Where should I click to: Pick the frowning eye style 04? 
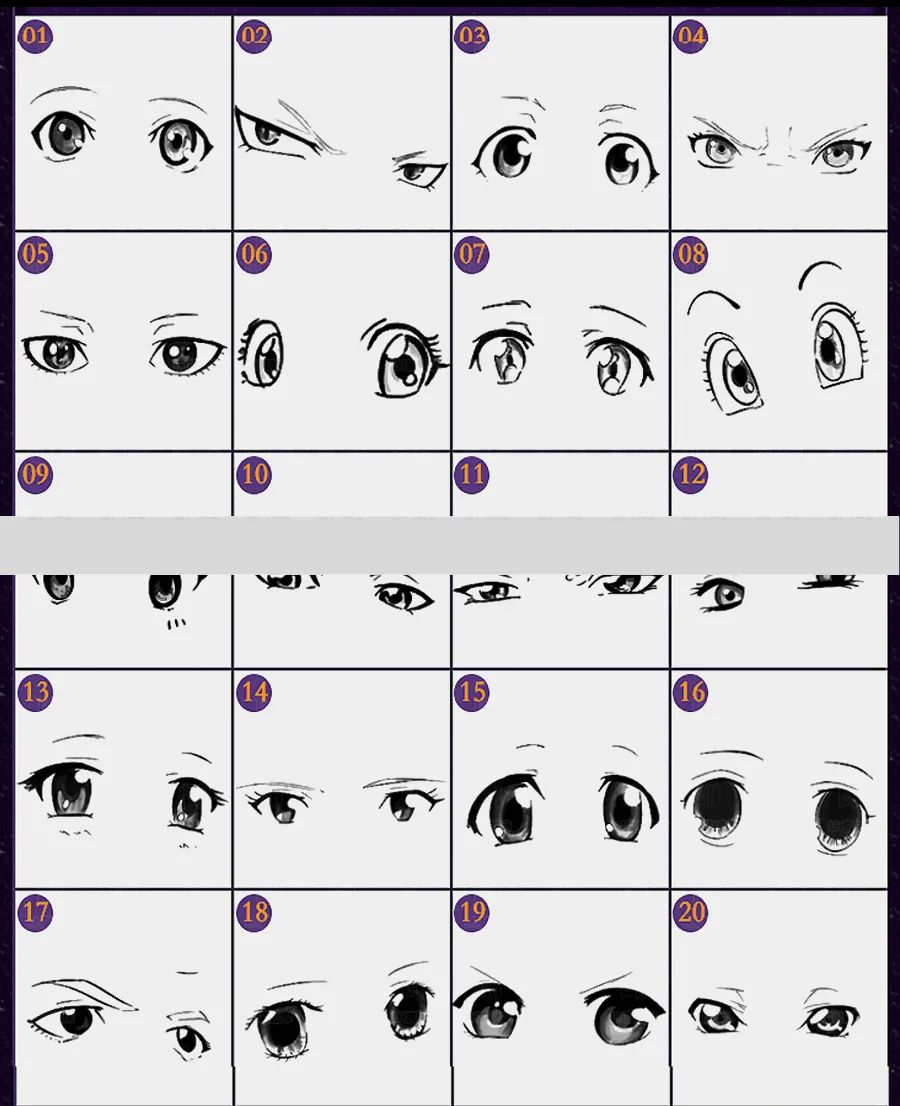tap(779, 122)
